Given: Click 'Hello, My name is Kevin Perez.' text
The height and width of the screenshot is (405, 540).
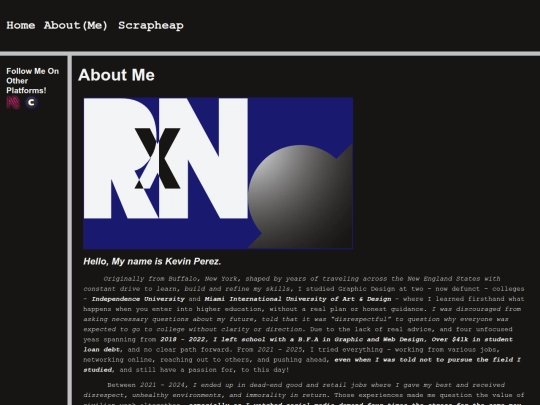Looking at the screenshot, I should (x=152, y=261).
